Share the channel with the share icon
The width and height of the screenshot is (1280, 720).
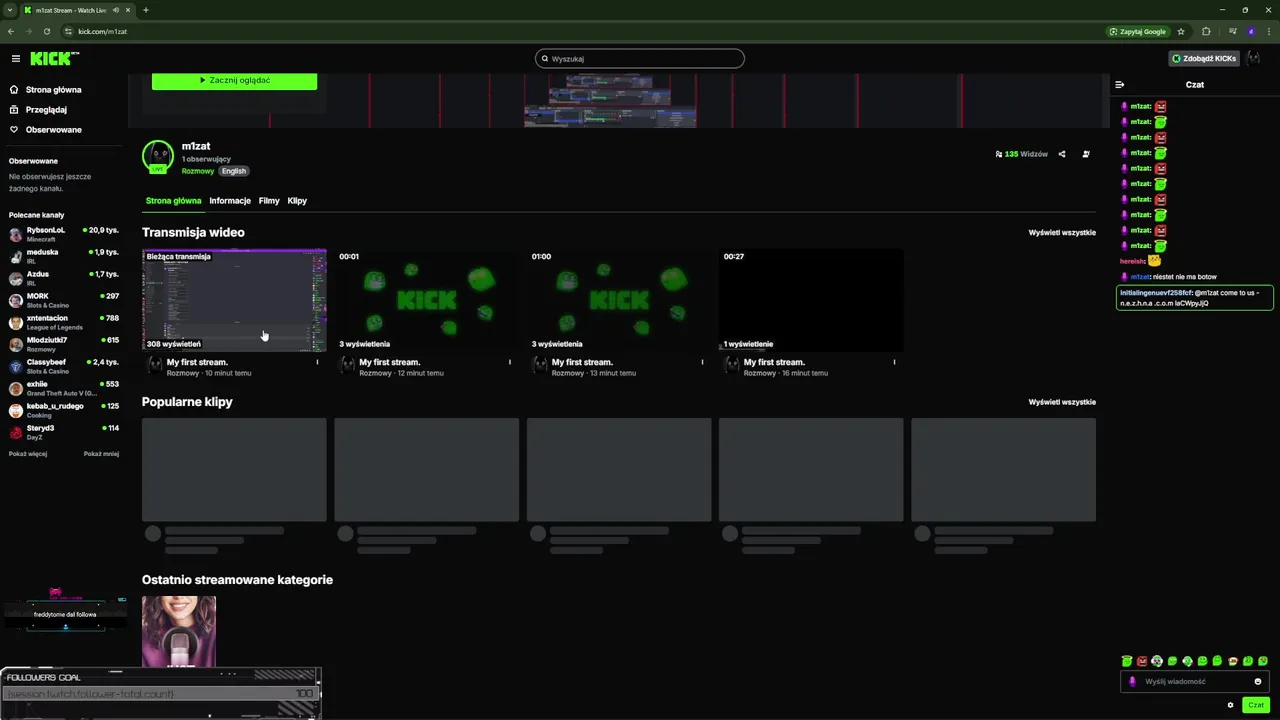1062,154
